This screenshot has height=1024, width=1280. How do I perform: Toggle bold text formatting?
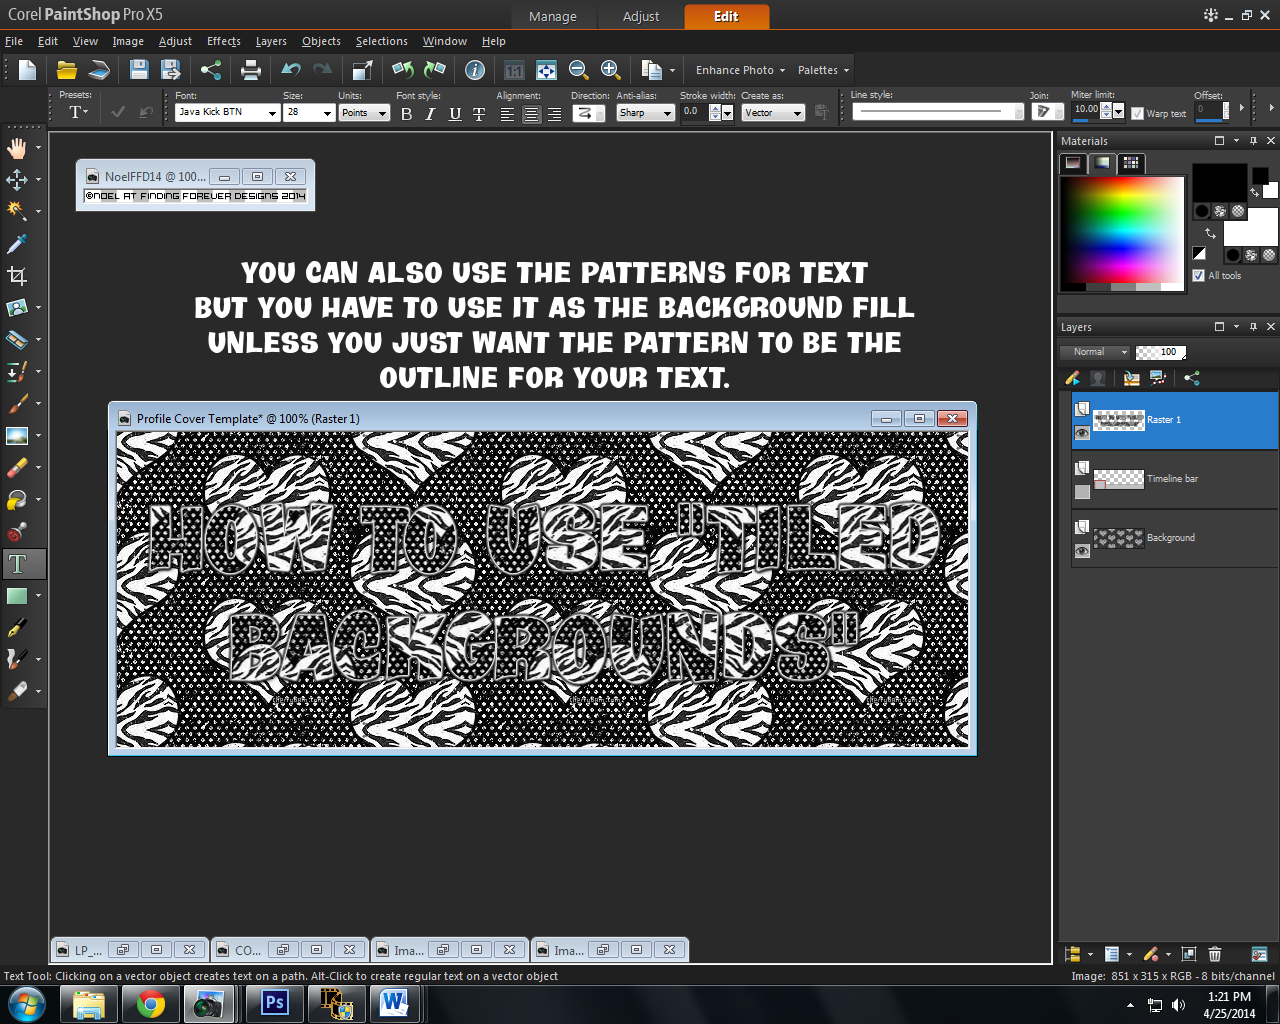(406, 114)
